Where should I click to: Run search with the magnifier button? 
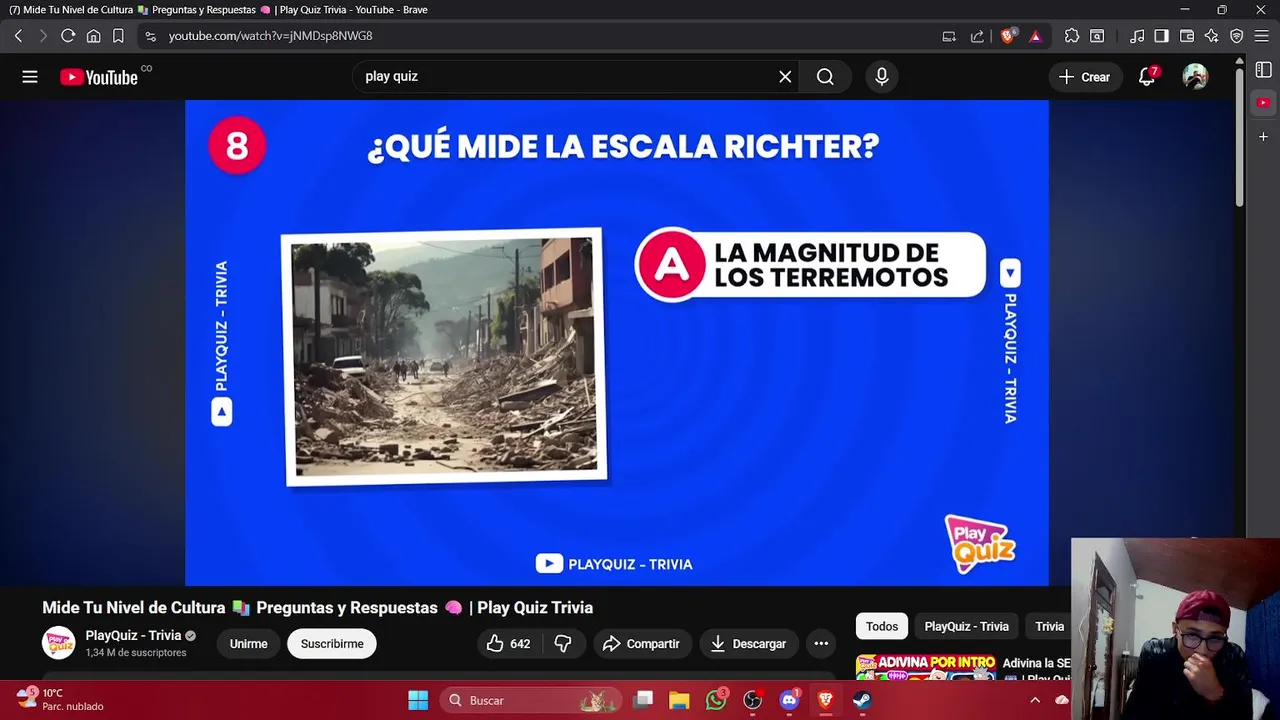click(x=825, y=77)
